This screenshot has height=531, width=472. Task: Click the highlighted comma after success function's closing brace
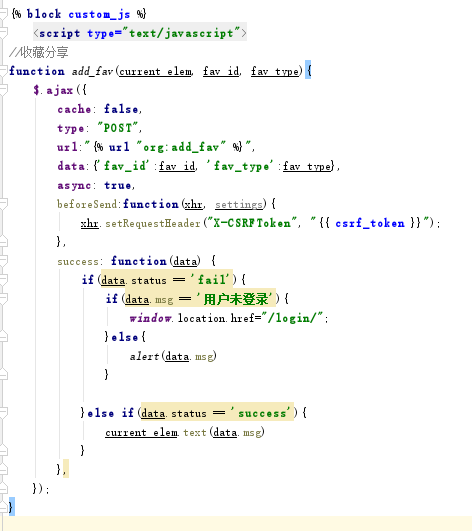pos(66,469)
